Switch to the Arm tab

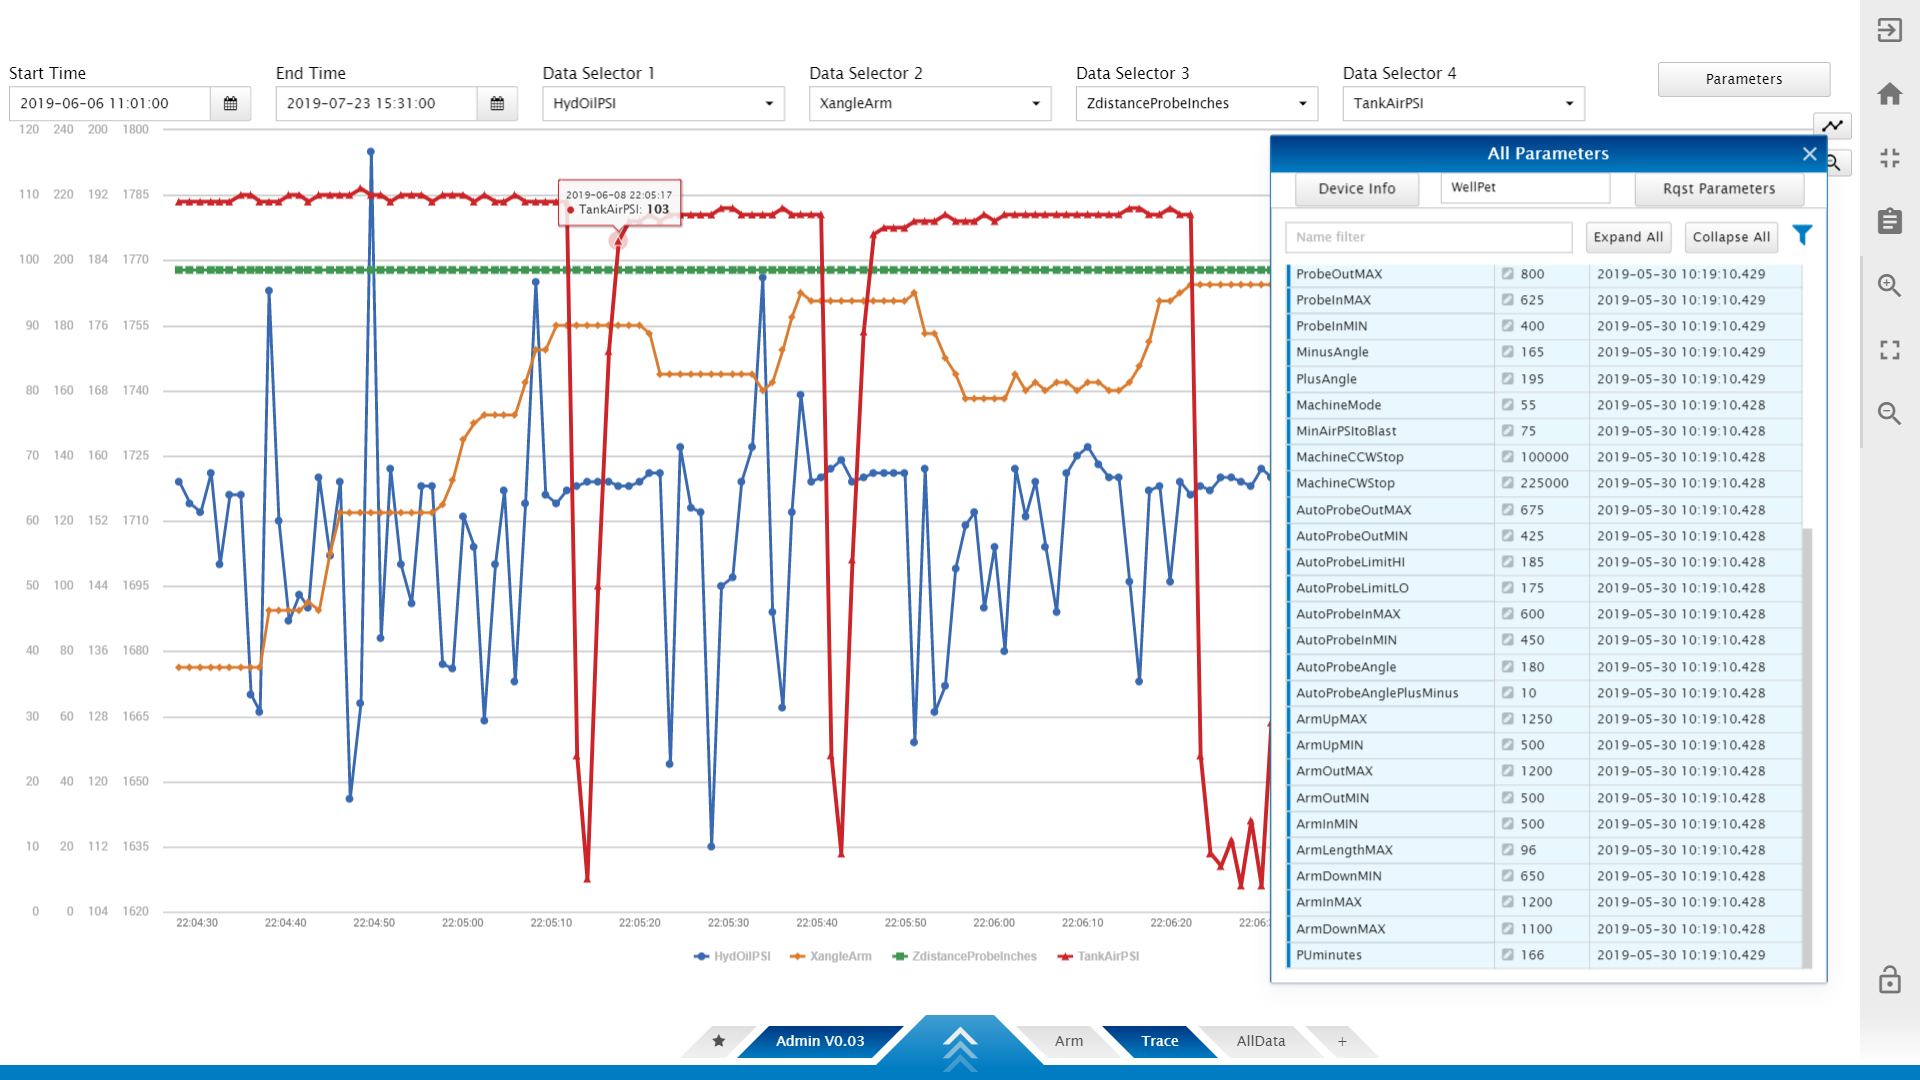1068,1041
